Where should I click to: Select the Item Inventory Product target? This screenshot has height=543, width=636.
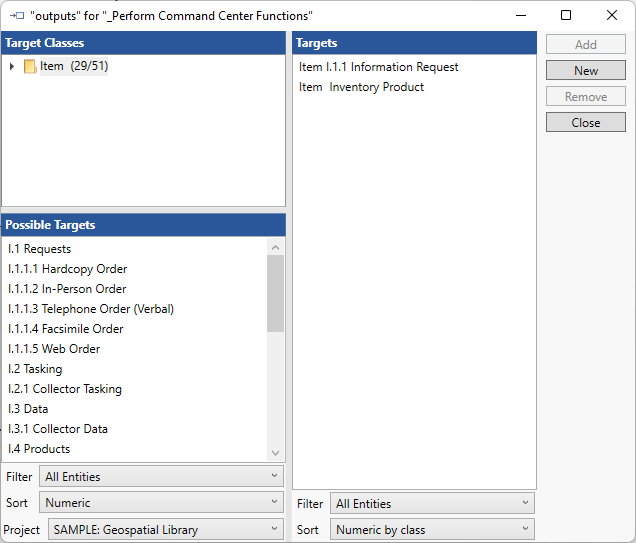coord(361,87)
